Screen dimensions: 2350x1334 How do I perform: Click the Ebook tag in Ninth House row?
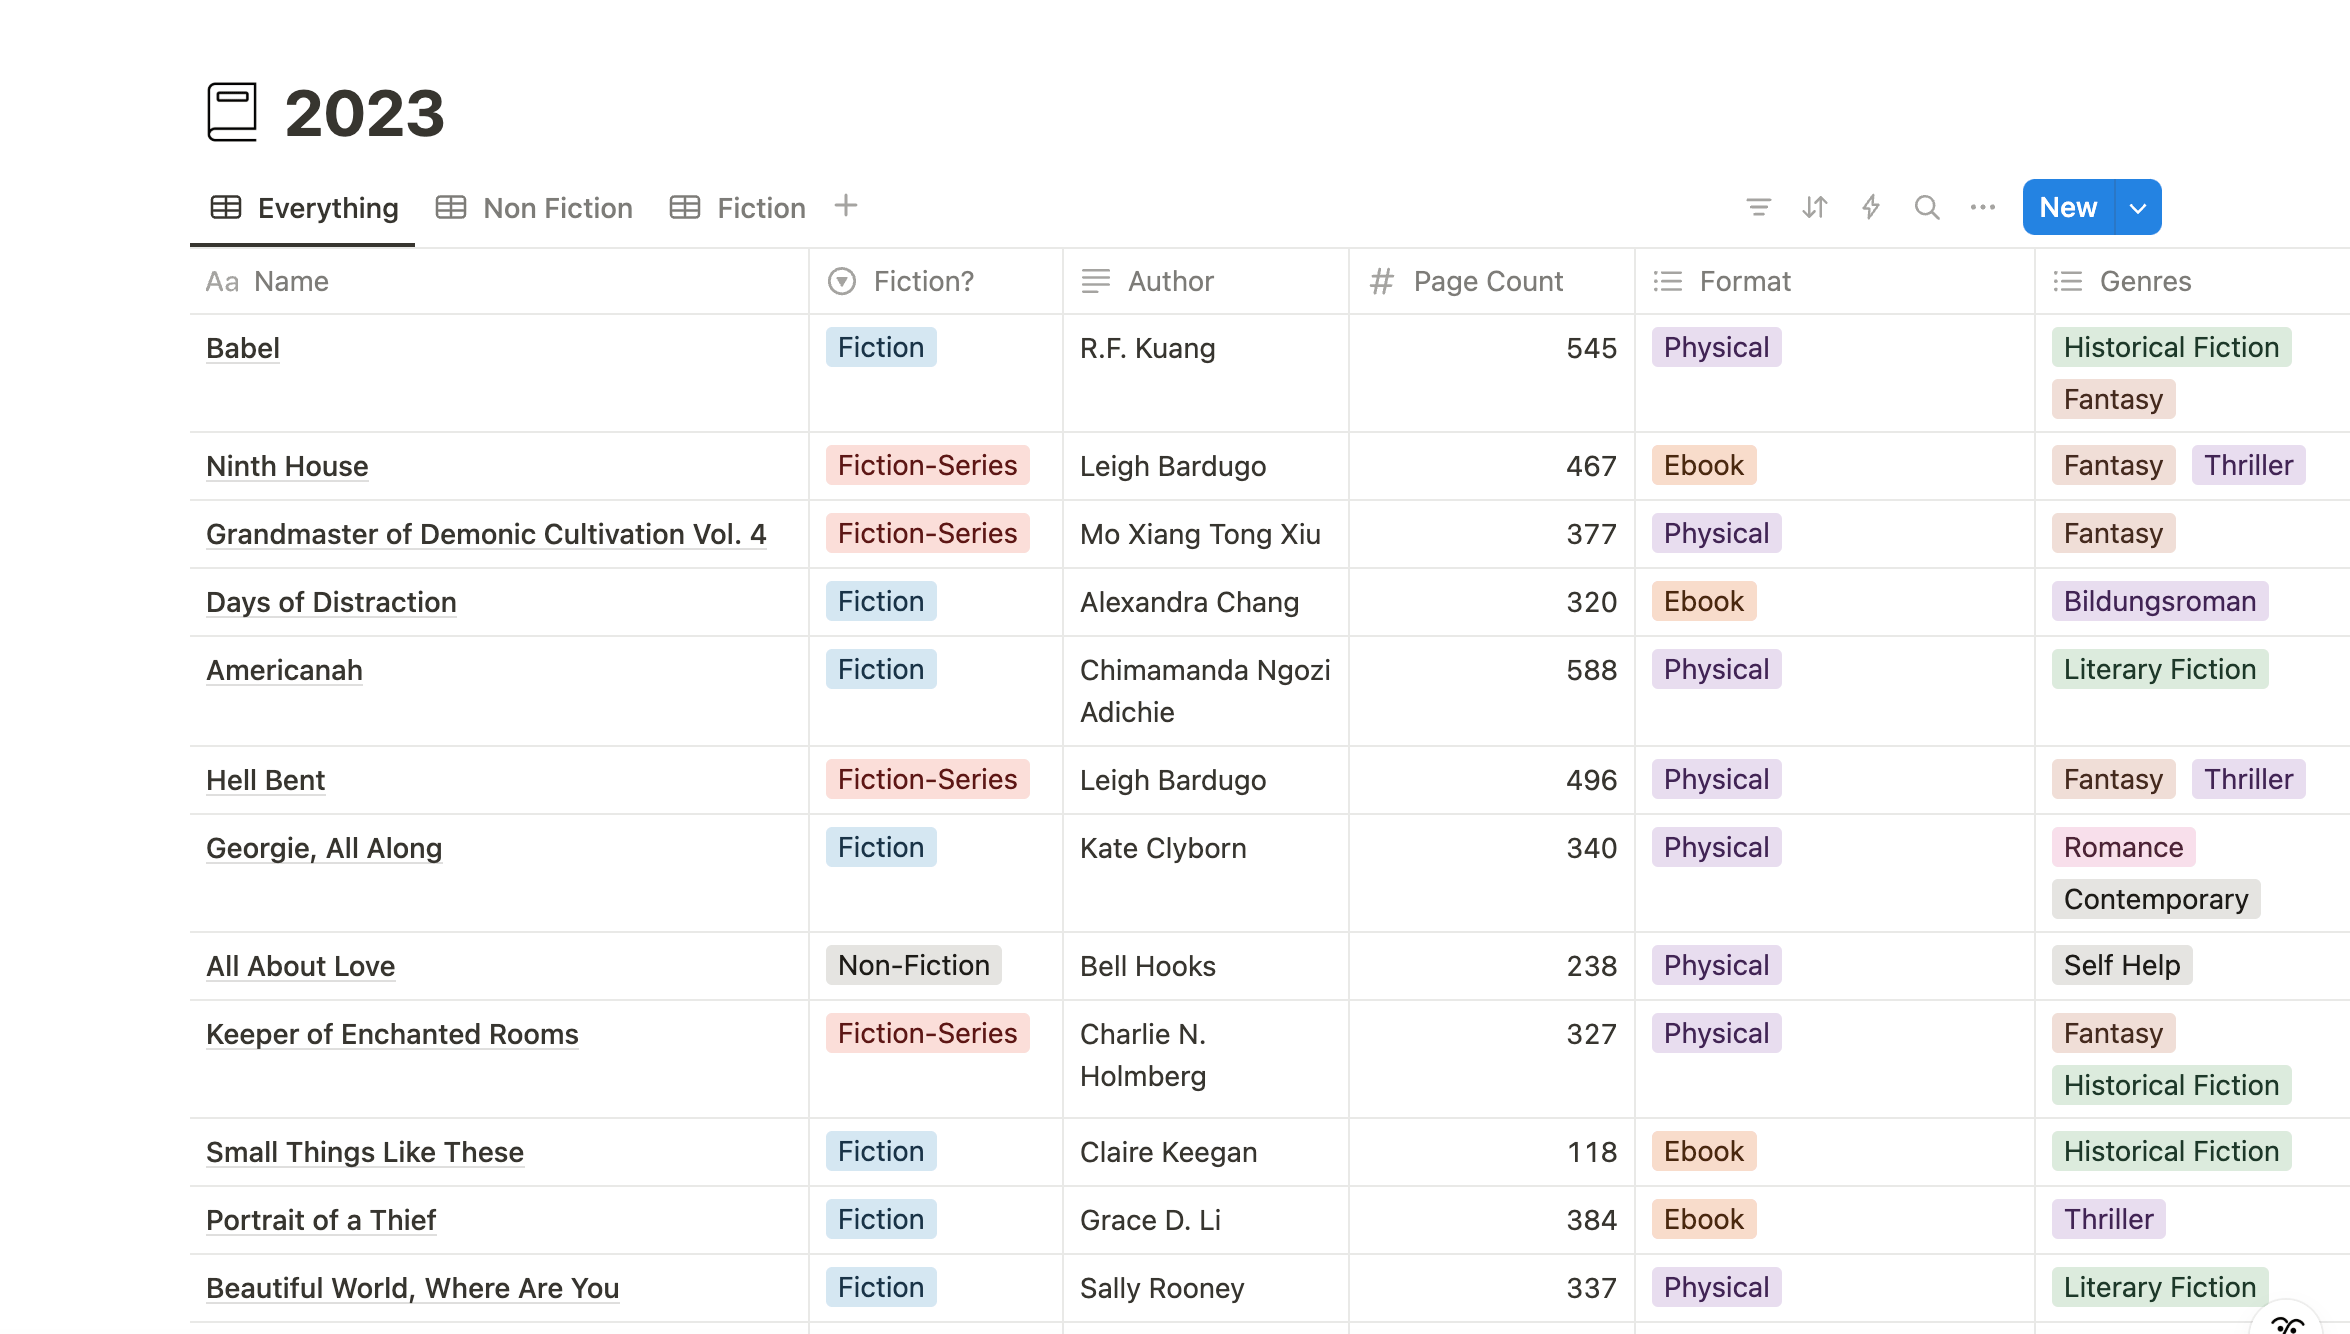click(x=1703, y=465)
